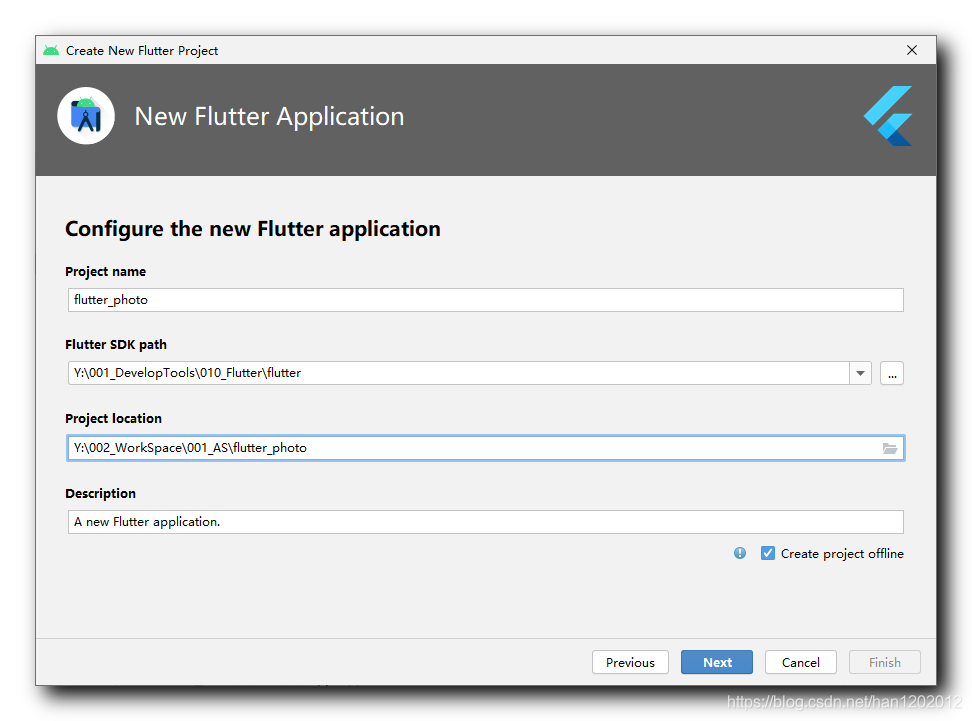Screen dimensions: 972x721
Task: Click the disabled Finish button
Action: click(885, 662)
